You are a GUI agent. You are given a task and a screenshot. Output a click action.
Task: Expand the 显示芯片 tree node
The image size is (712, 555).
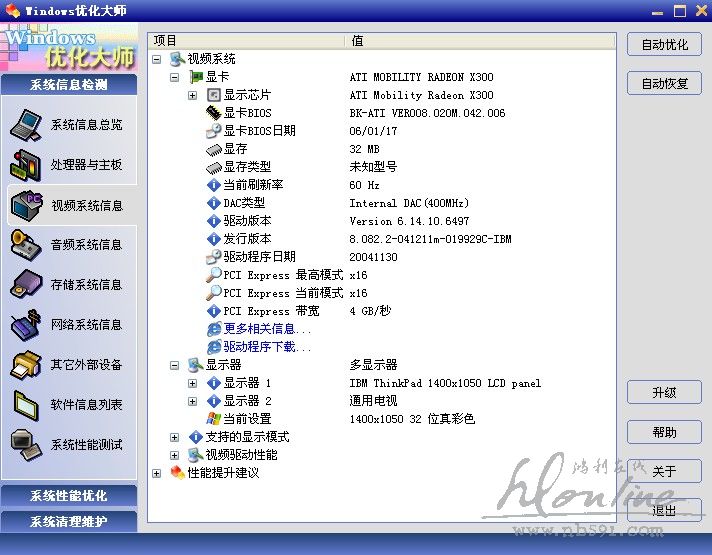[193, 96]
